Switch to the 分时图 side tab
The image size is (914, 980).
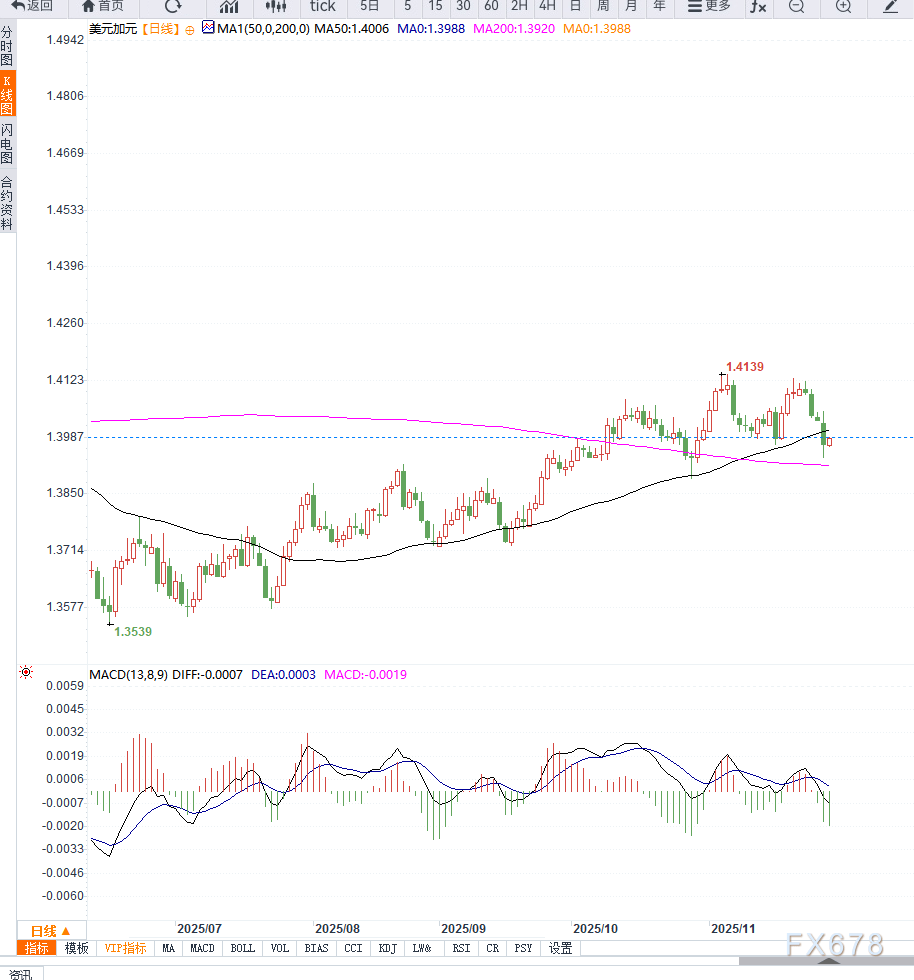click(x=7, y=47)
